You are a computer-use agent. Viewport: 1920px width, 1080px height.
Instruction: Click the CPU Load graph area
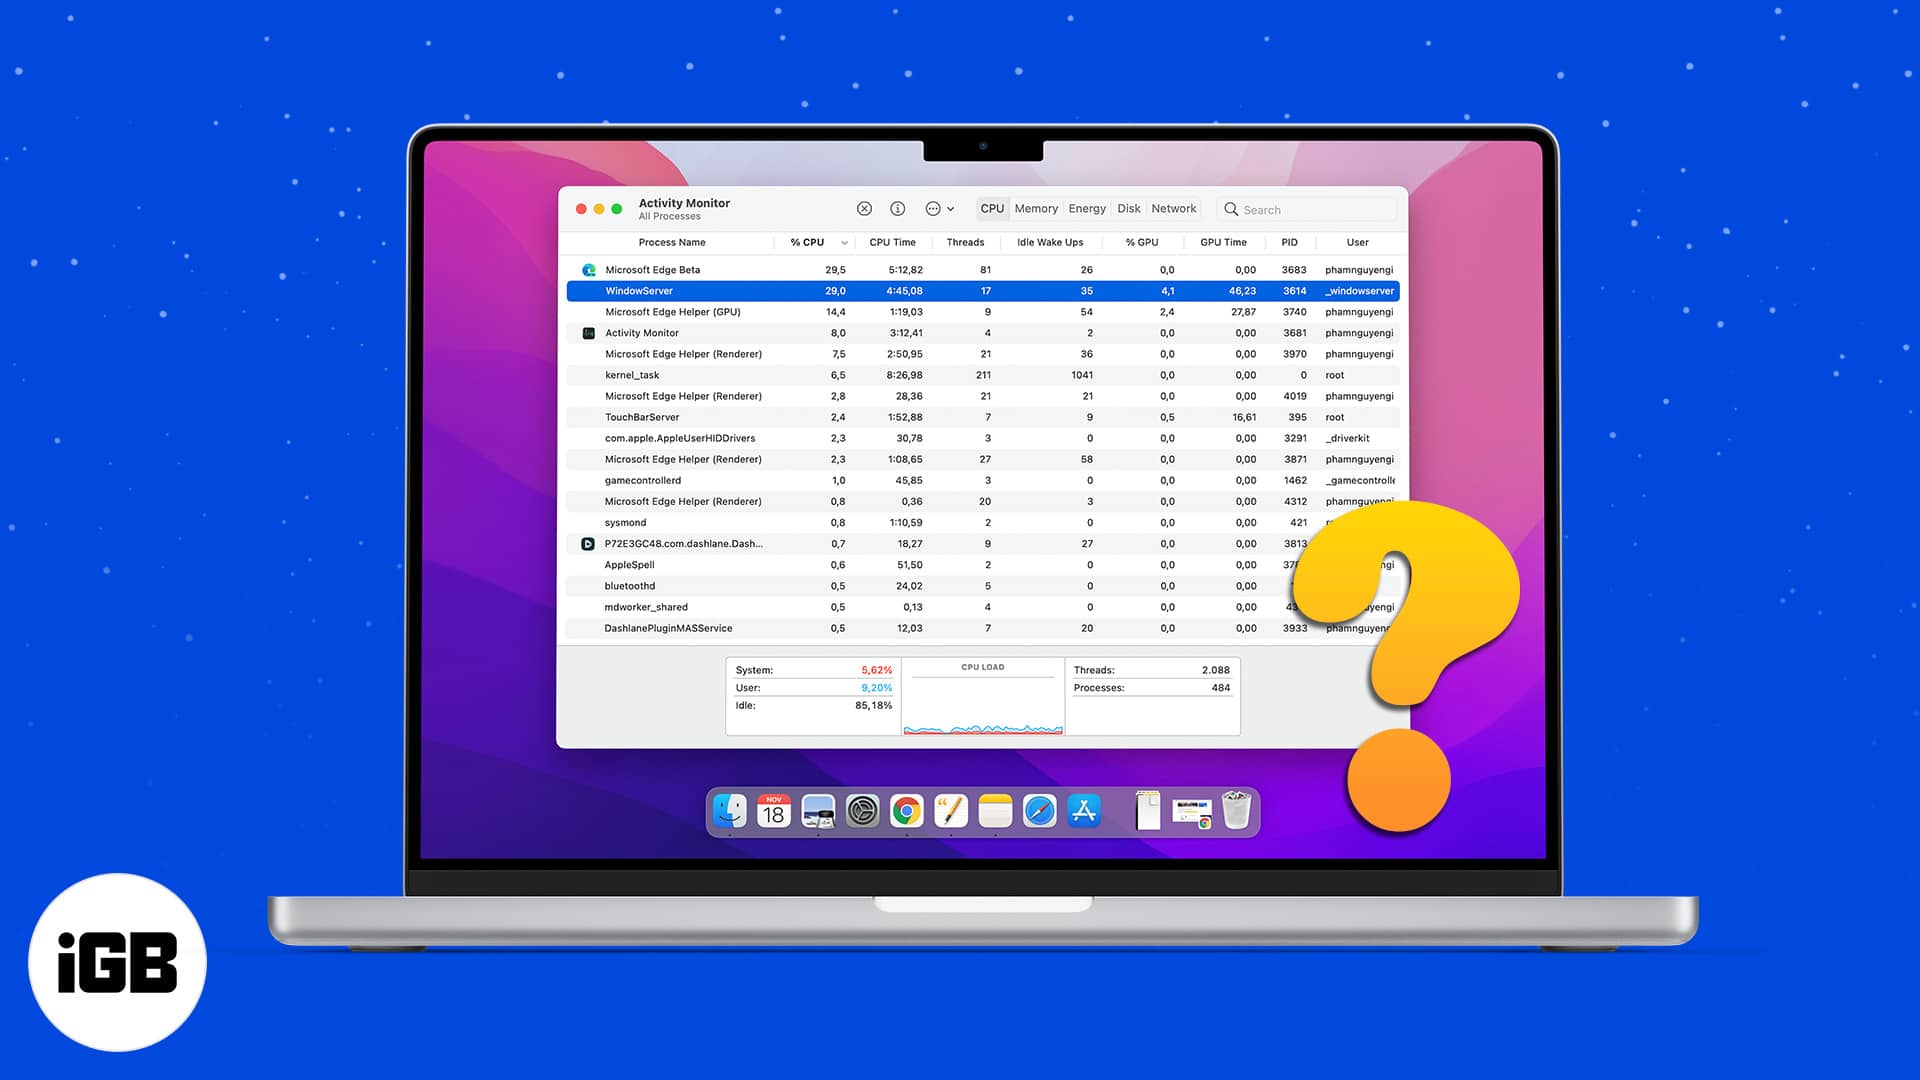click(x=982, y=699)
